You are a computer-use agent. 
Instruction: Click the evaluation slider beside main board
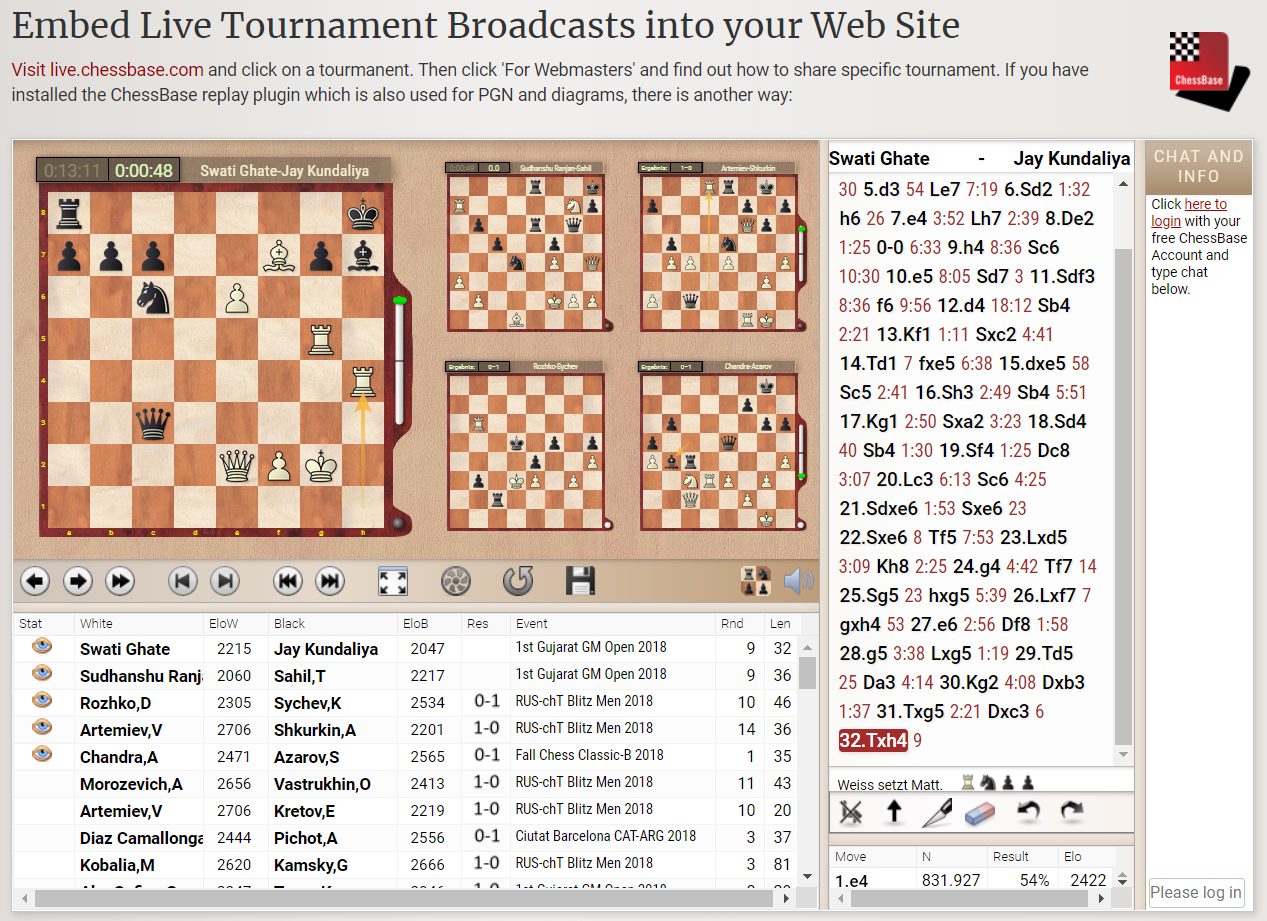pyautogui.click(x=400, y=360)
